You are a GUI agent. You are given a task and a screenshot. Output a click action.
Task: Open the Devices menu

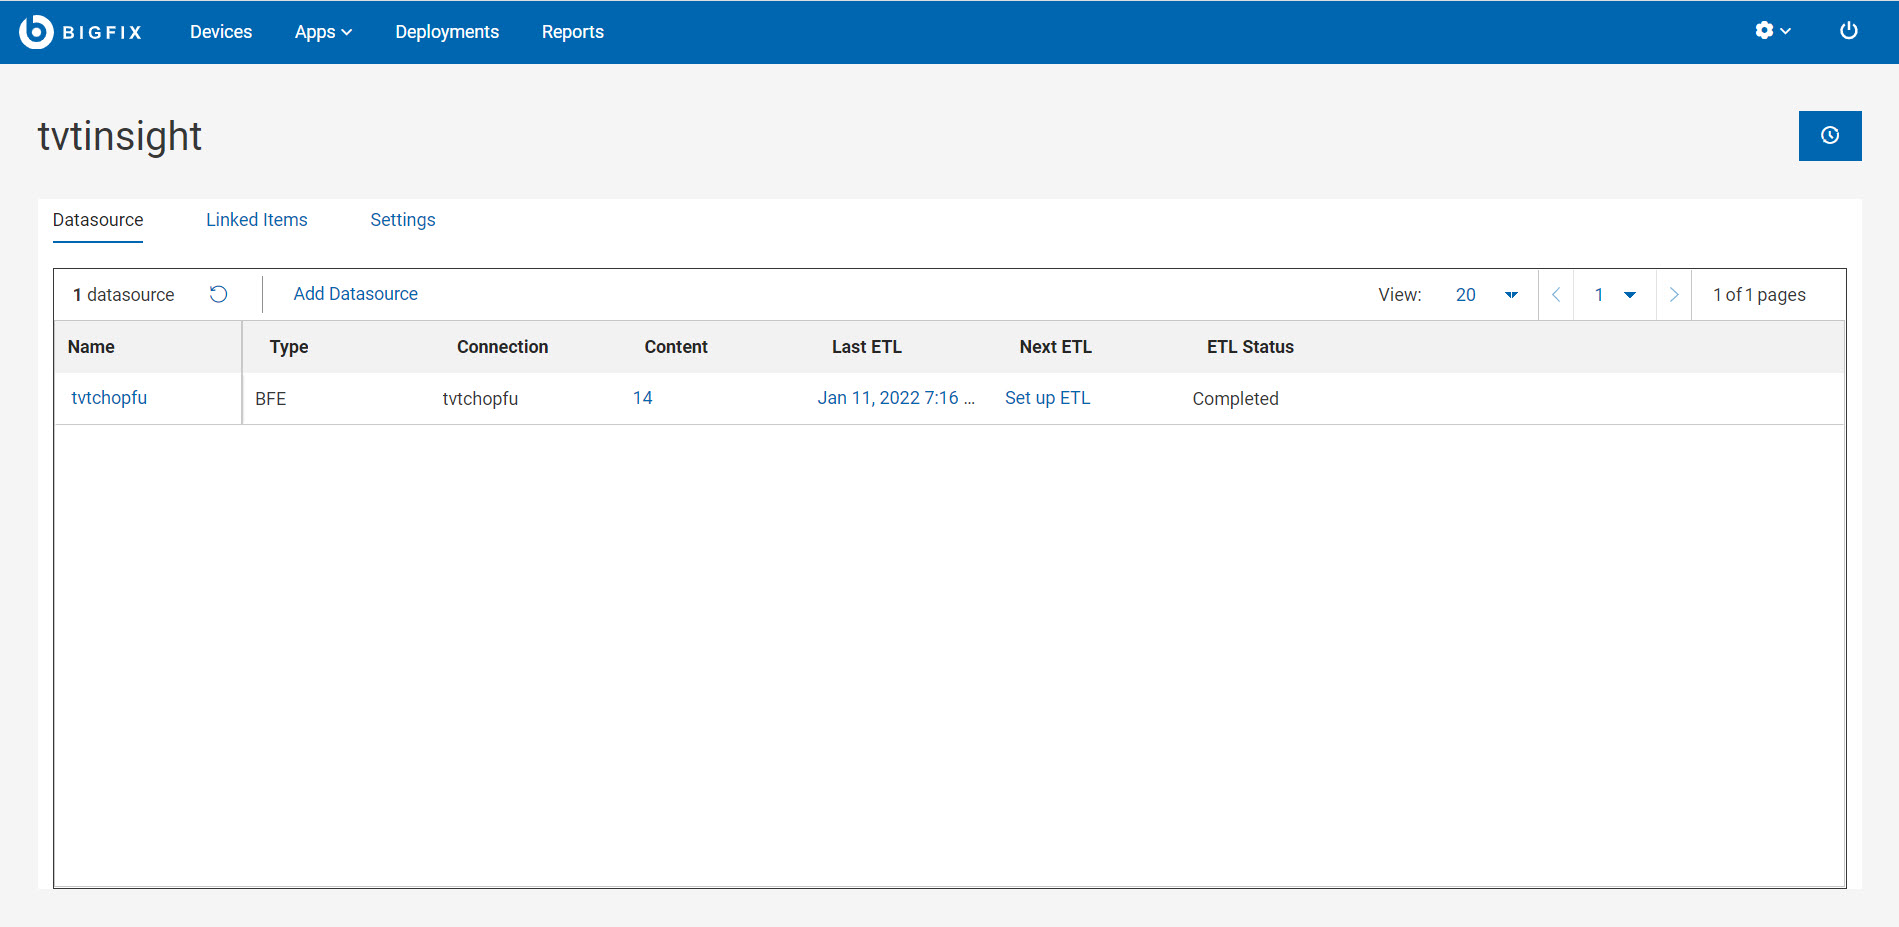pos(221,32)
